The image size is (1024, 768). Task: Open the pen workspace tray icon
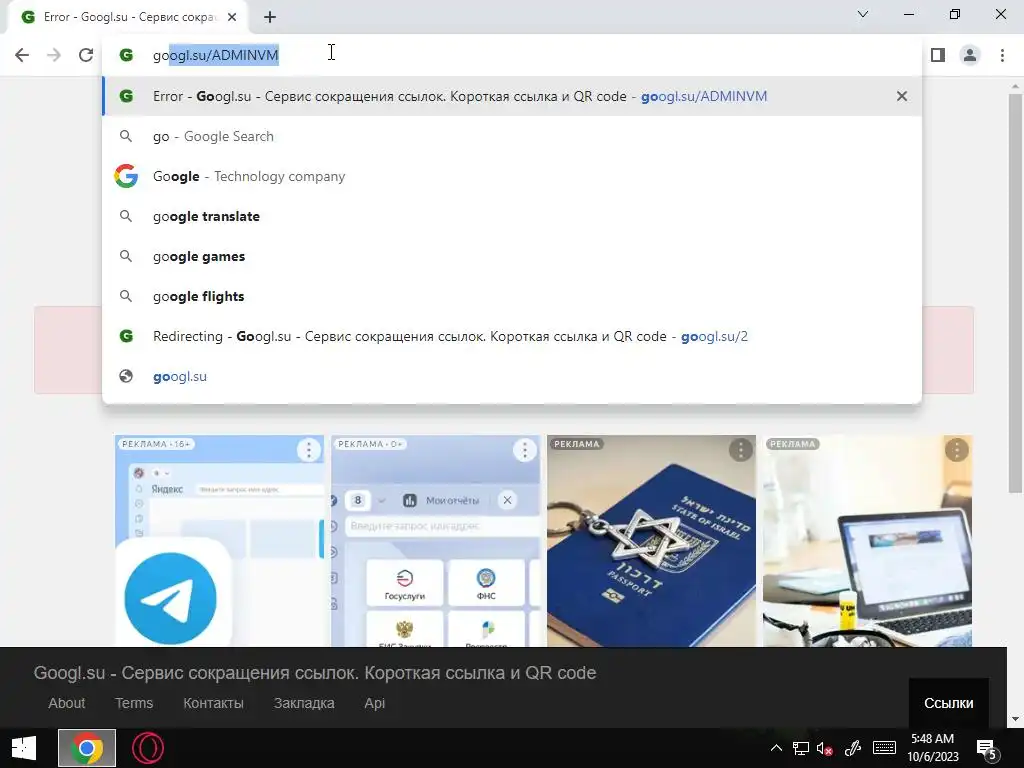tap(852, 748)
